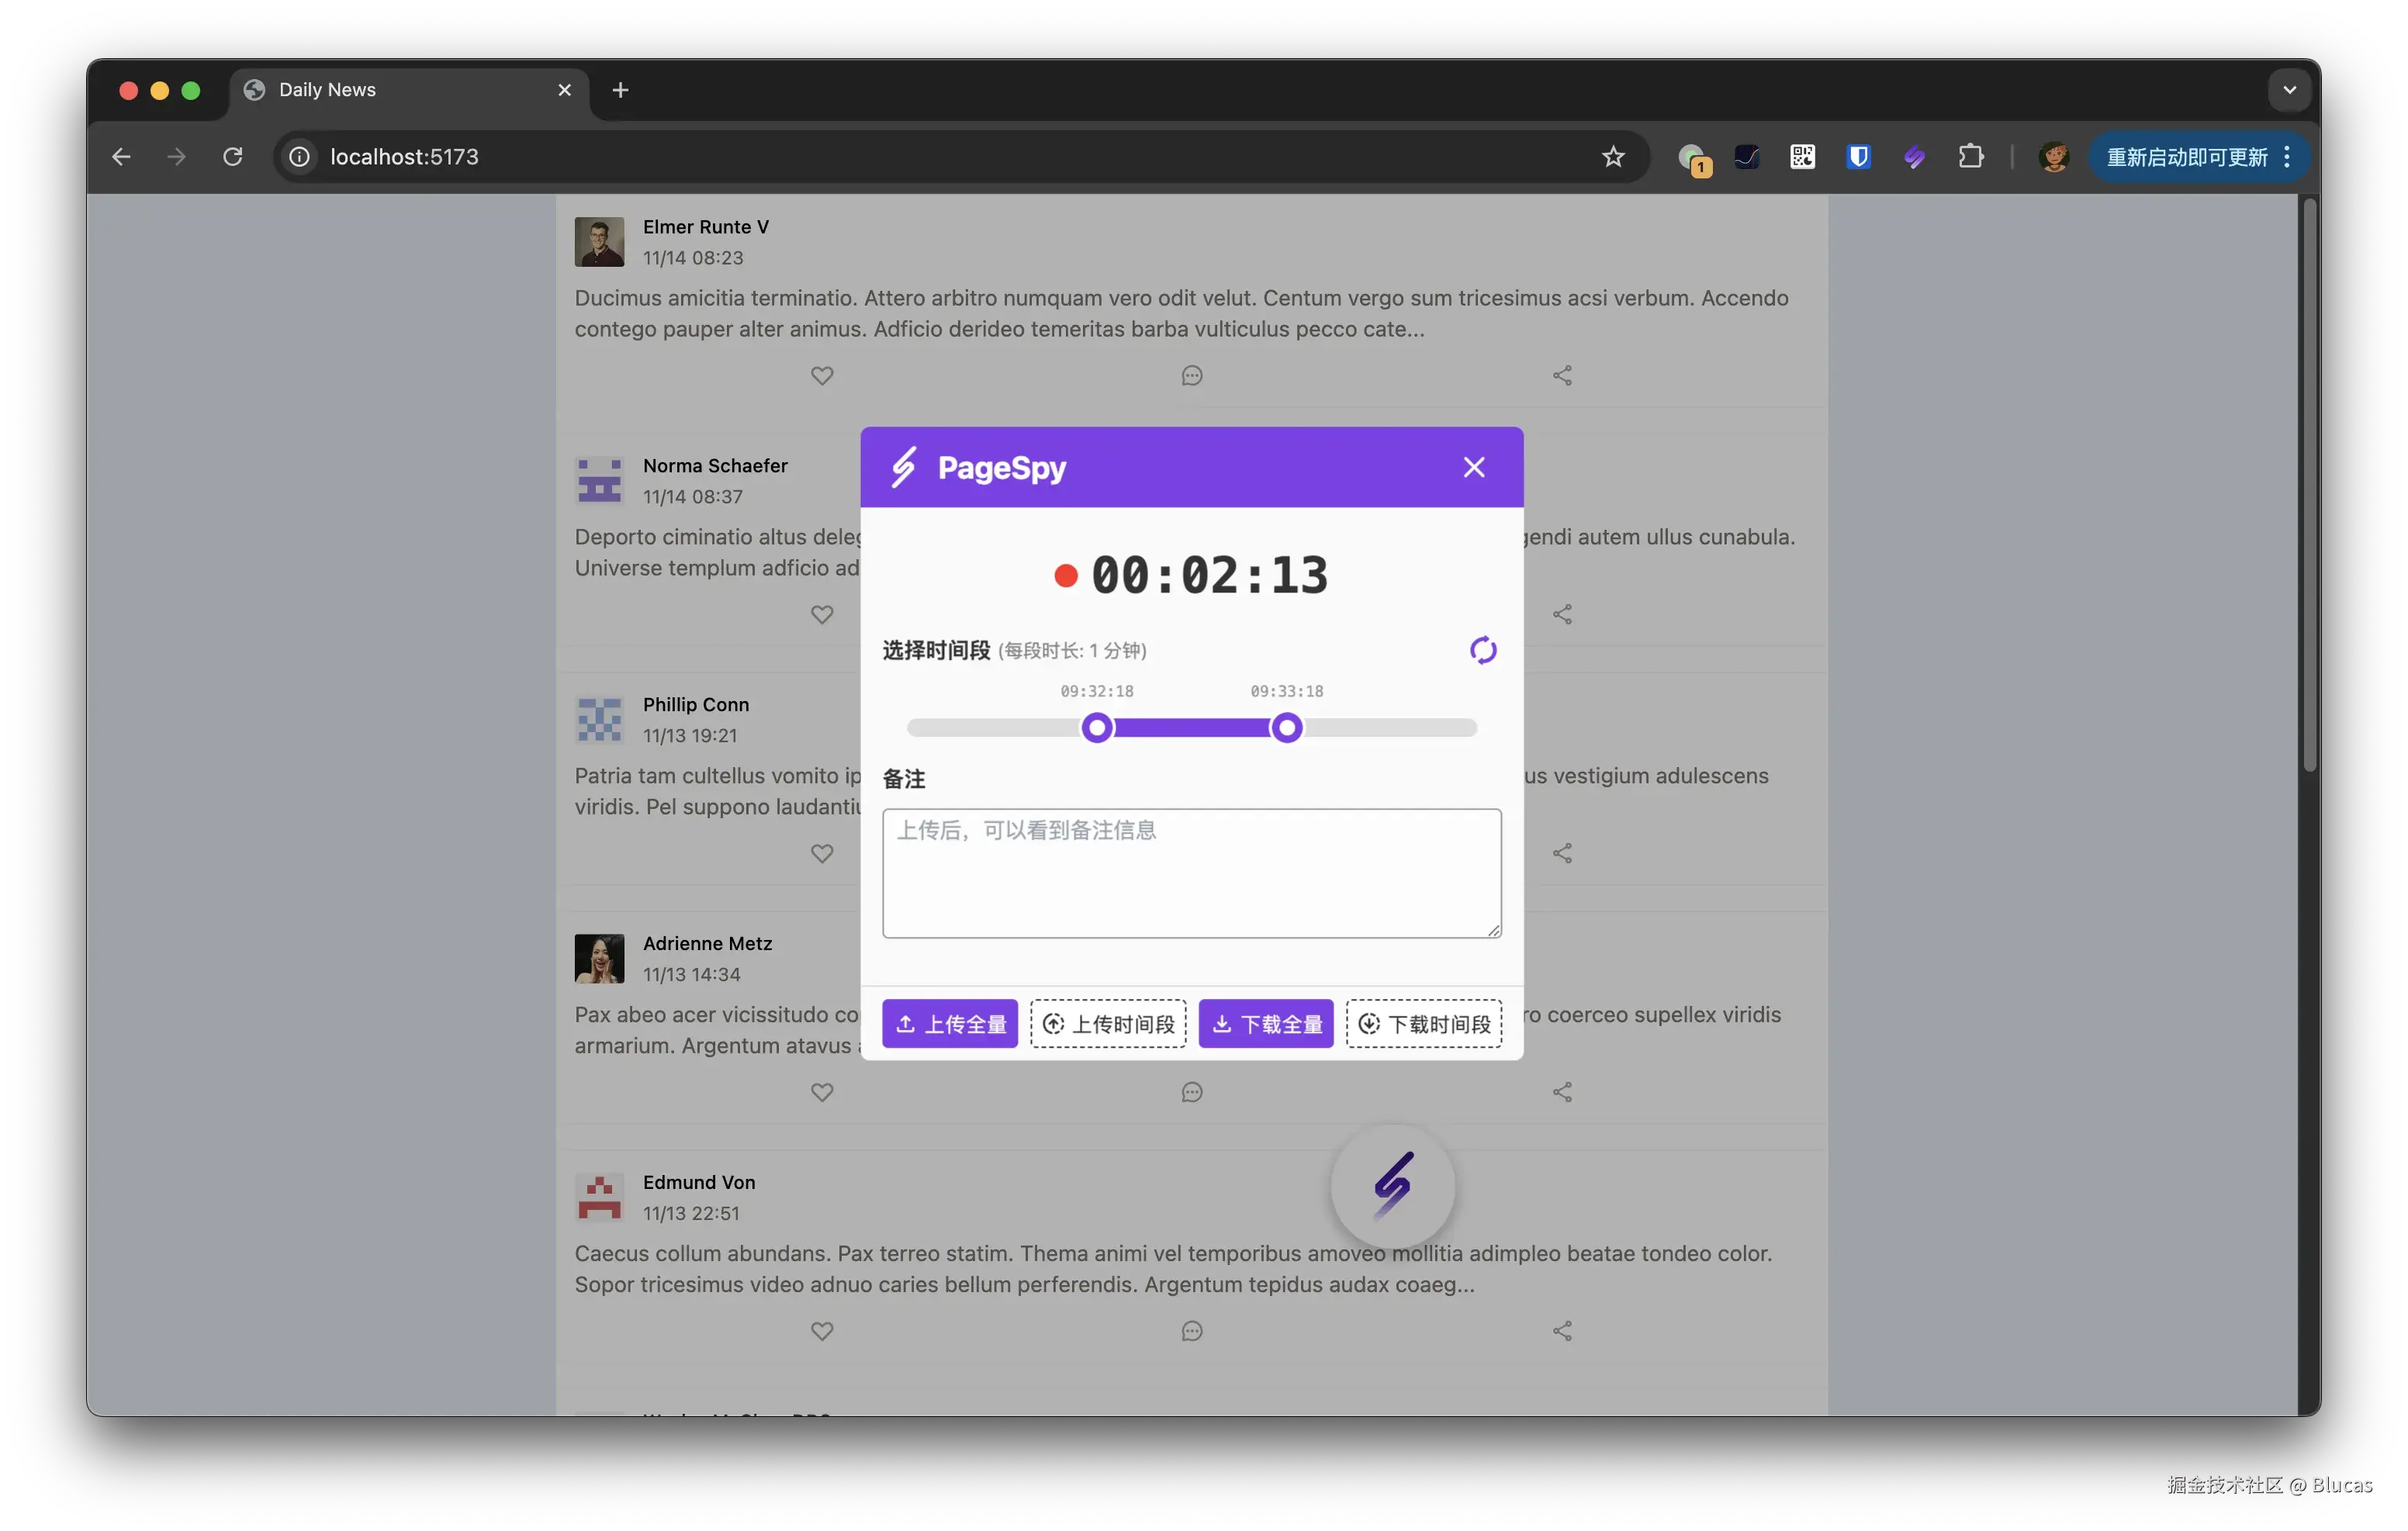Expand the tab search dropdown arrow

[x=2289, y=90]
